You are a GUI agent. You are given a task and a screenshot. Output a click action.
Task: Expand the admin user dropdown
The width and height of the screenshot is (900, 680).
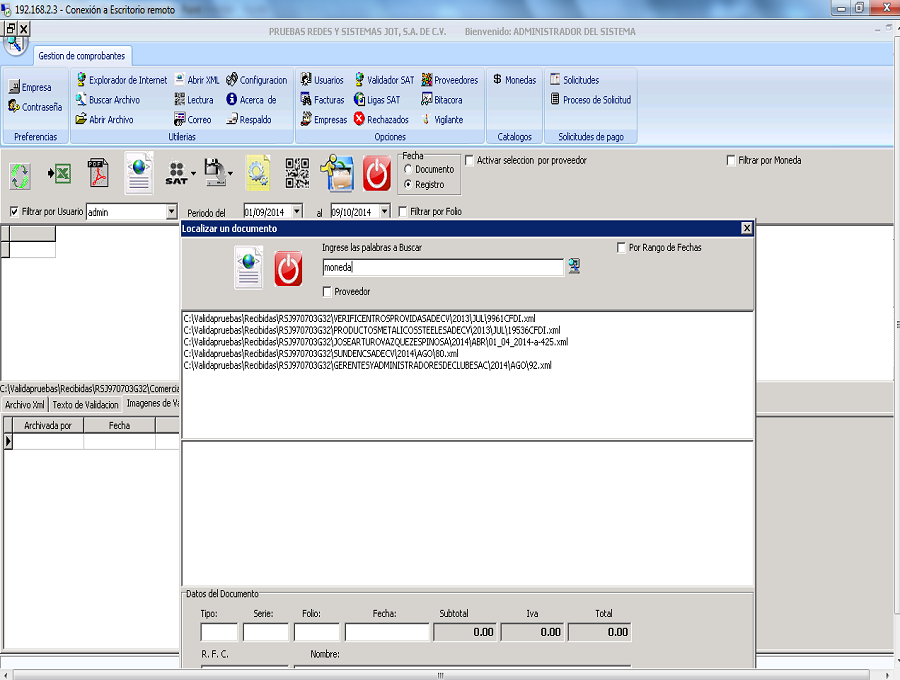(171, 212)
